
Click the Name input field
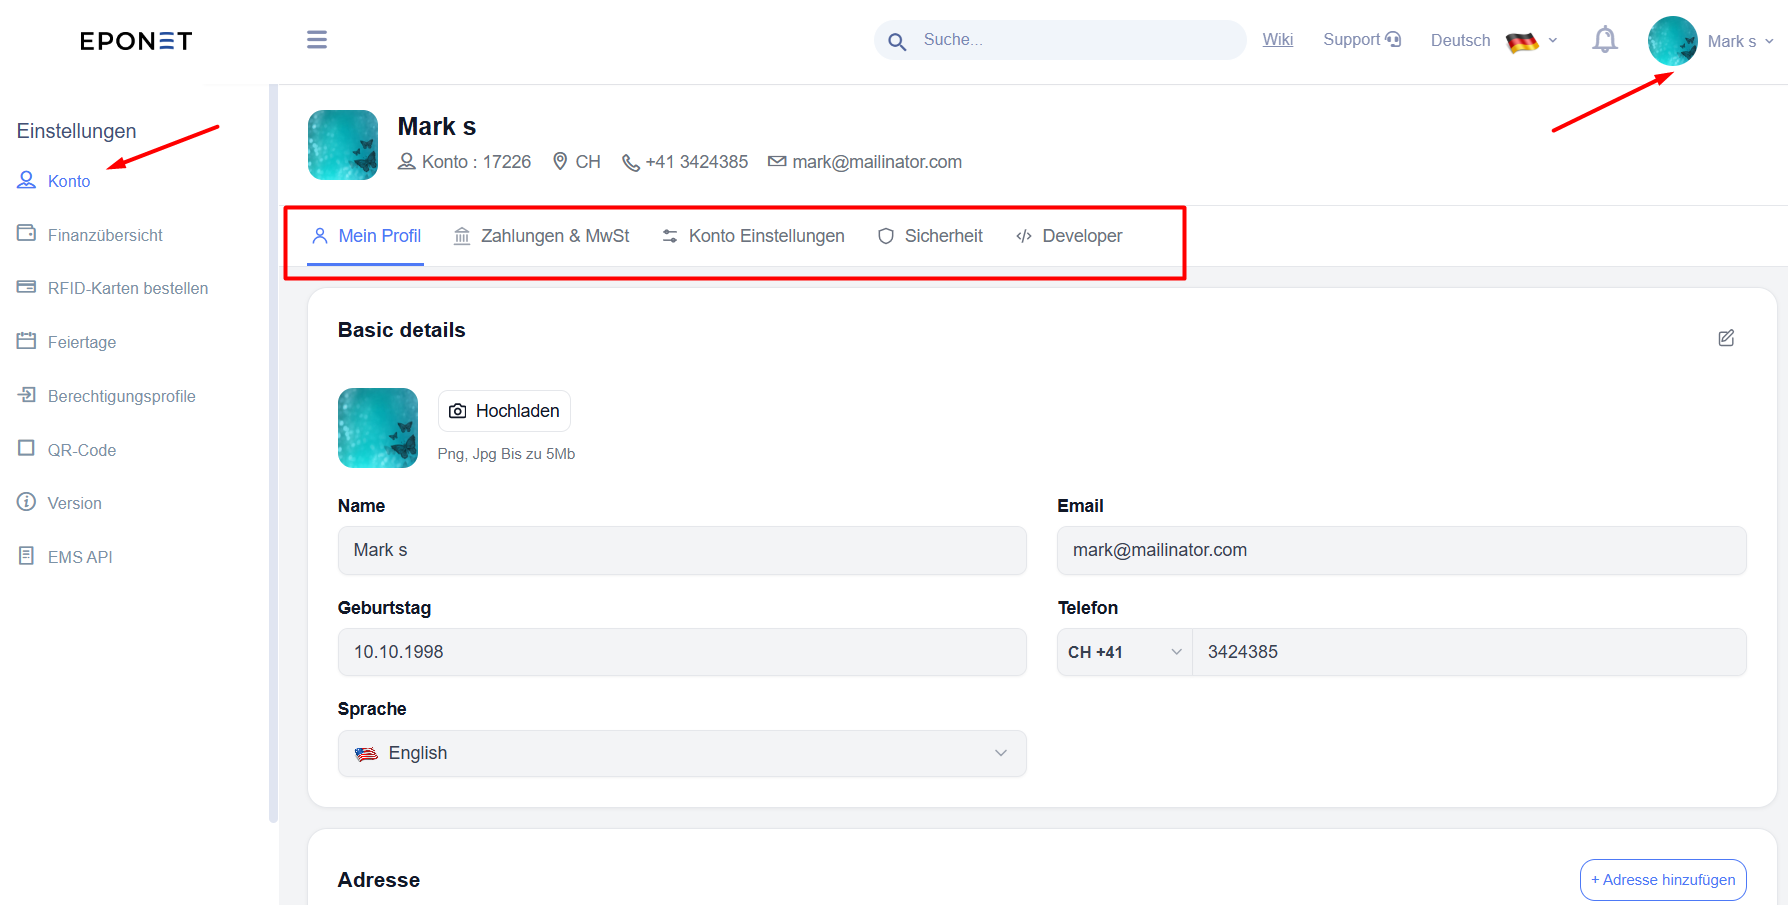coord(682,550)
